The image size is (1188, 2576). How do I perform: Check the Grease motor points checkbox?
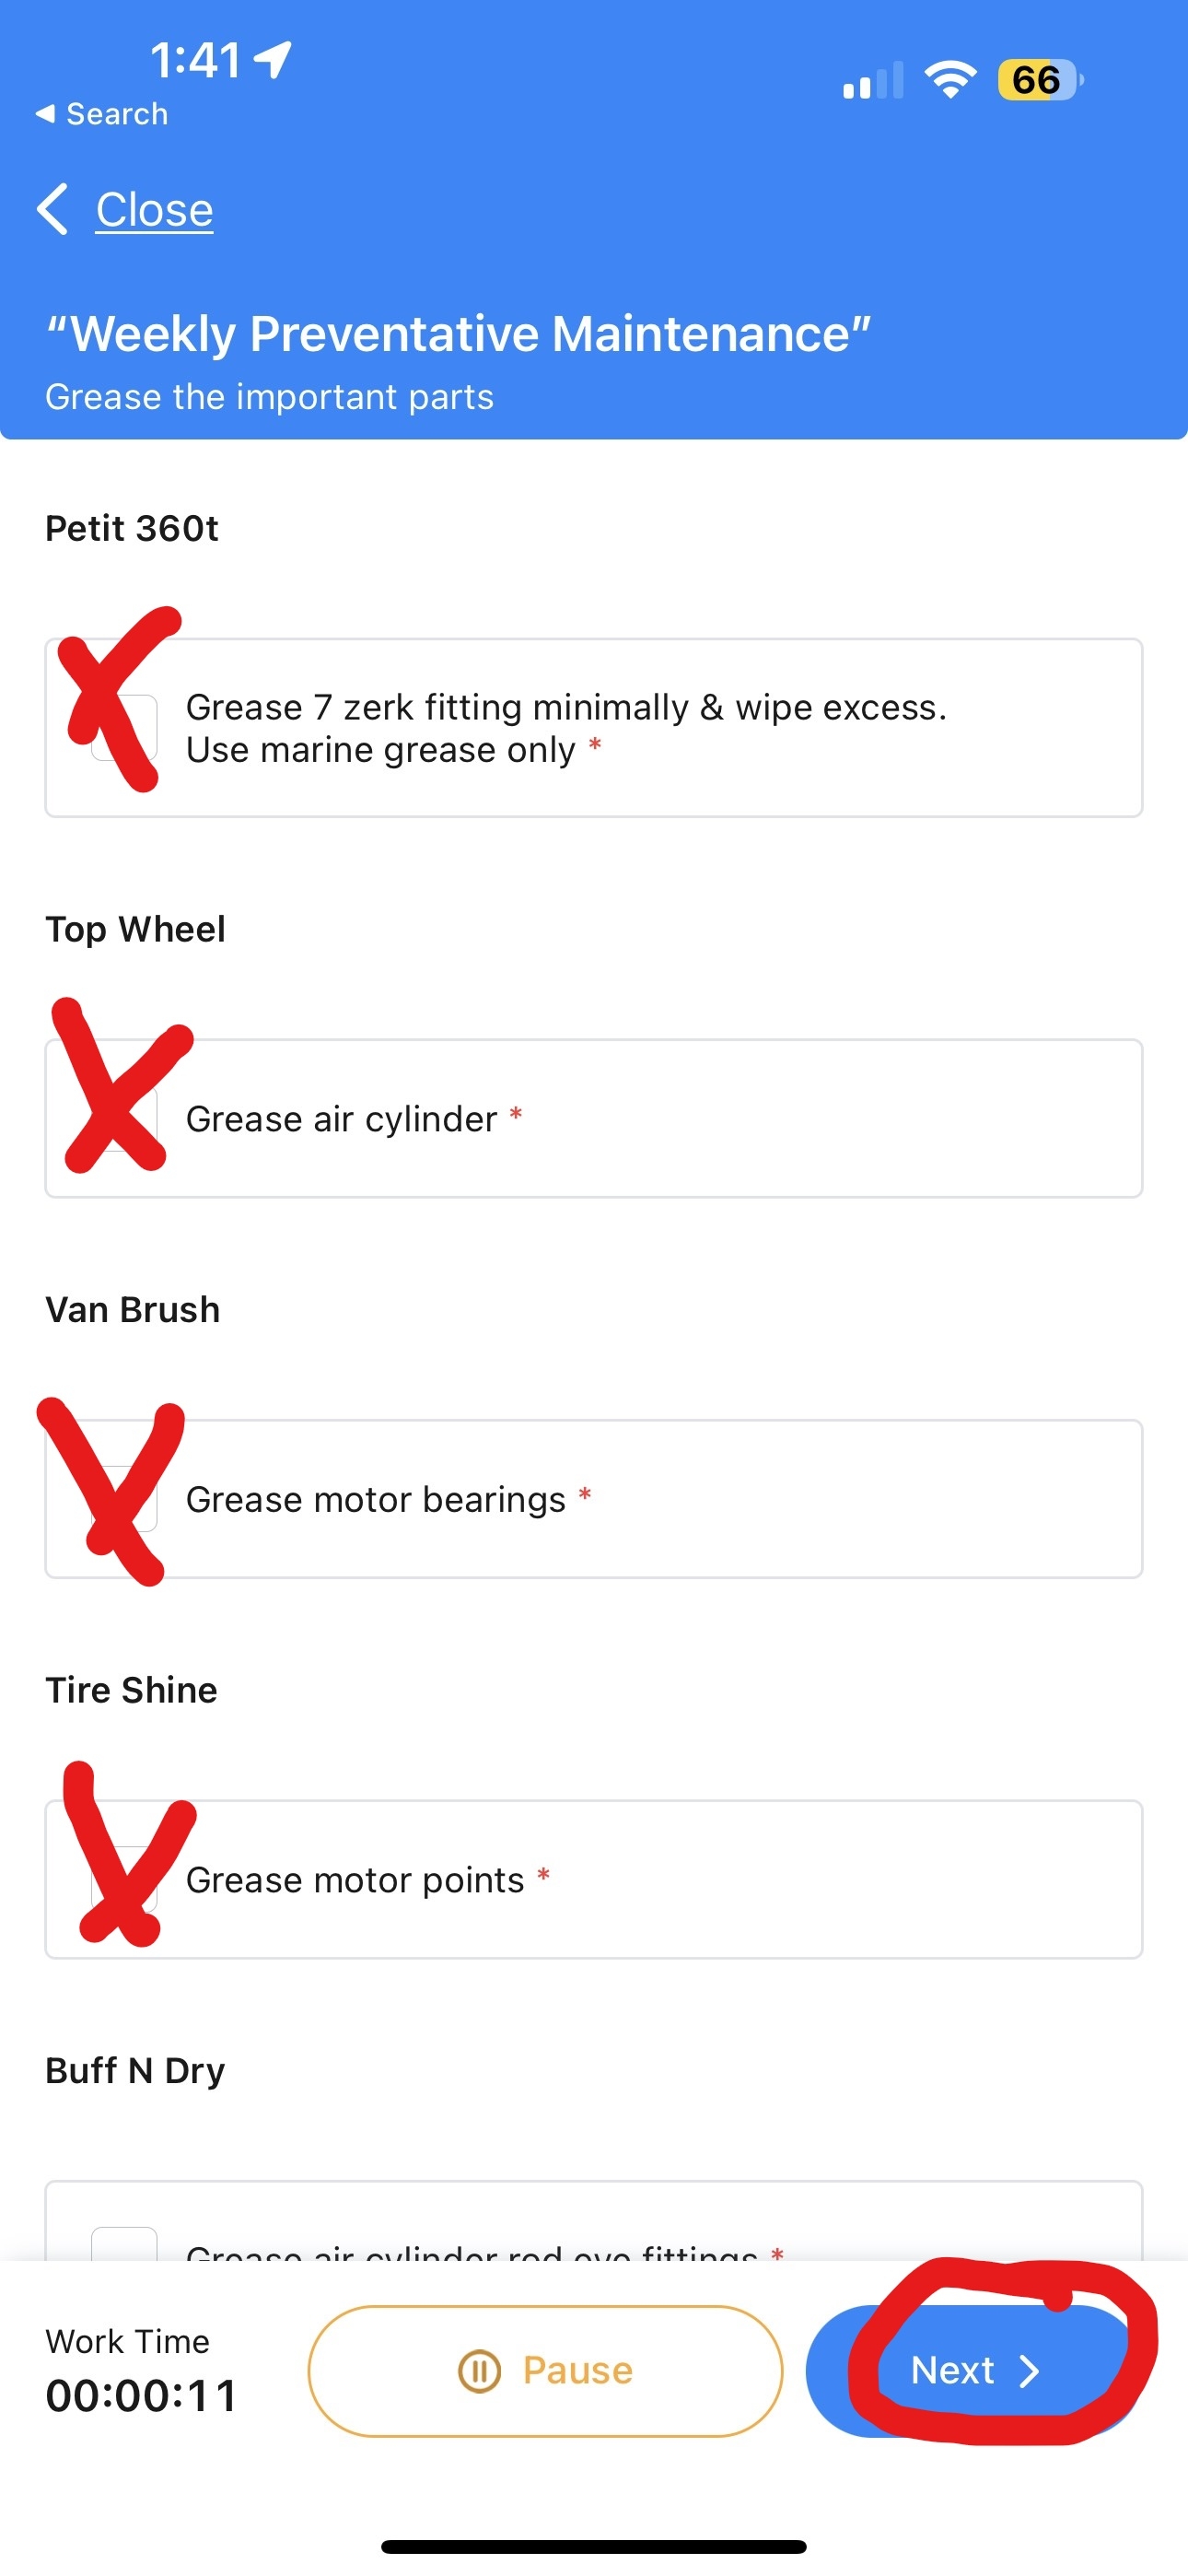tap(124, 1879)
